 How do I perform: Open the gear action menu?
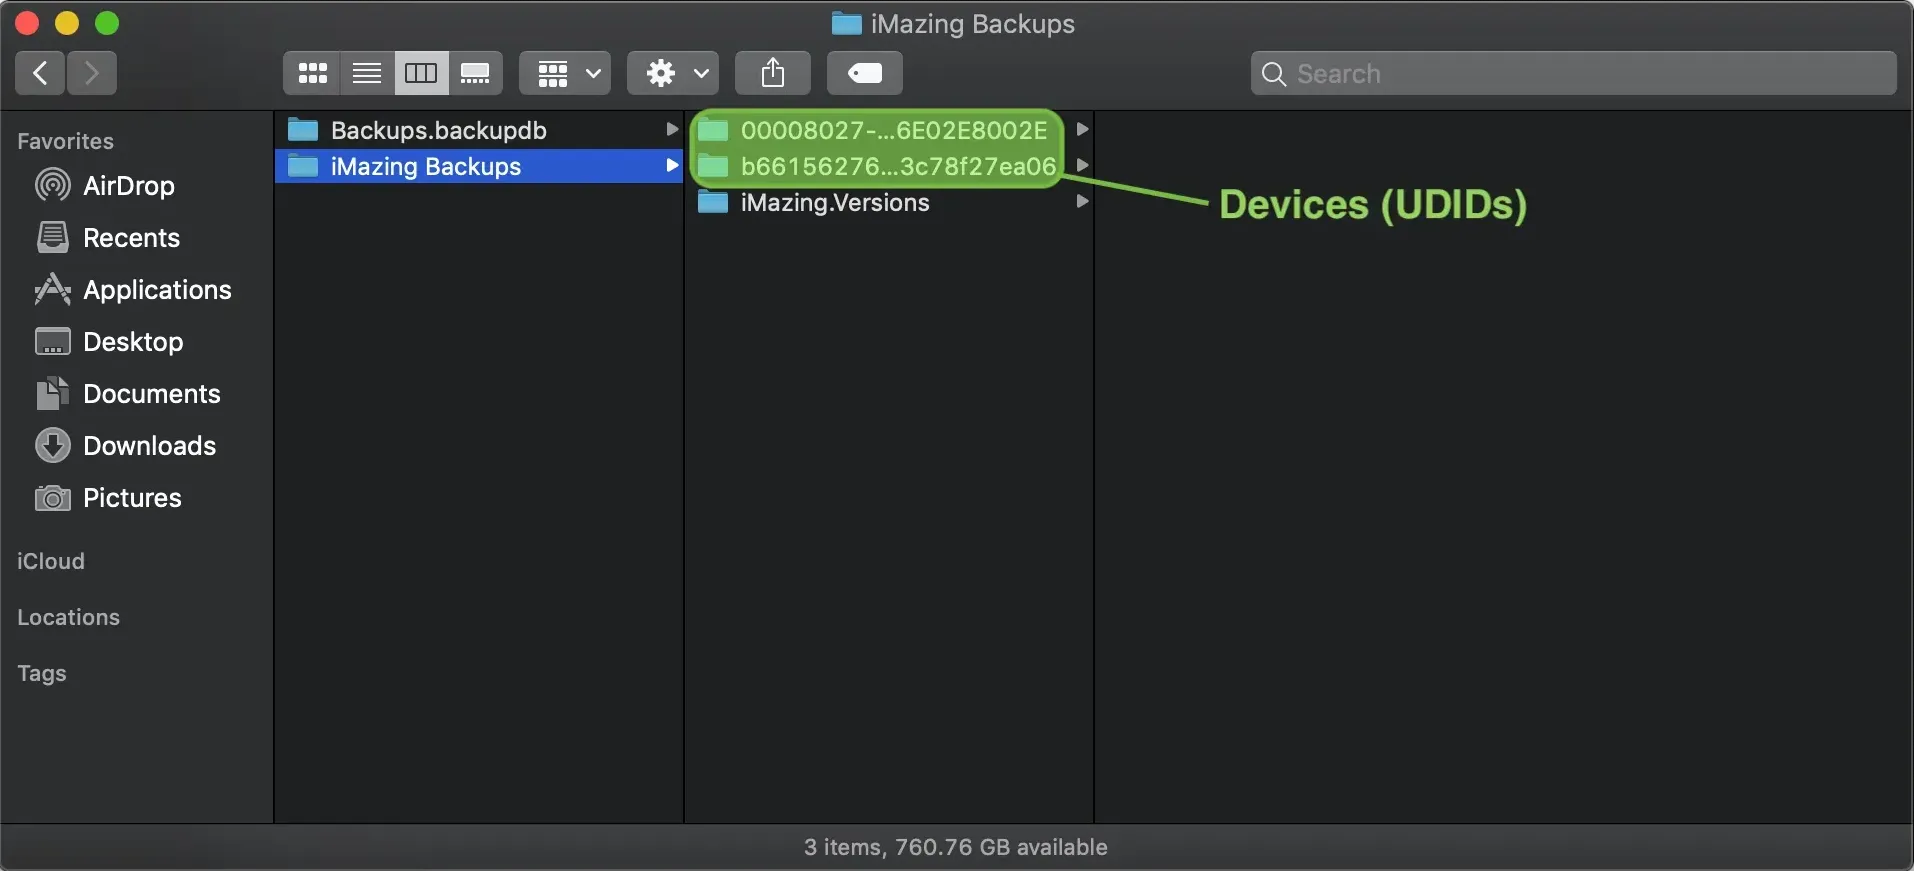pos(673,73)
